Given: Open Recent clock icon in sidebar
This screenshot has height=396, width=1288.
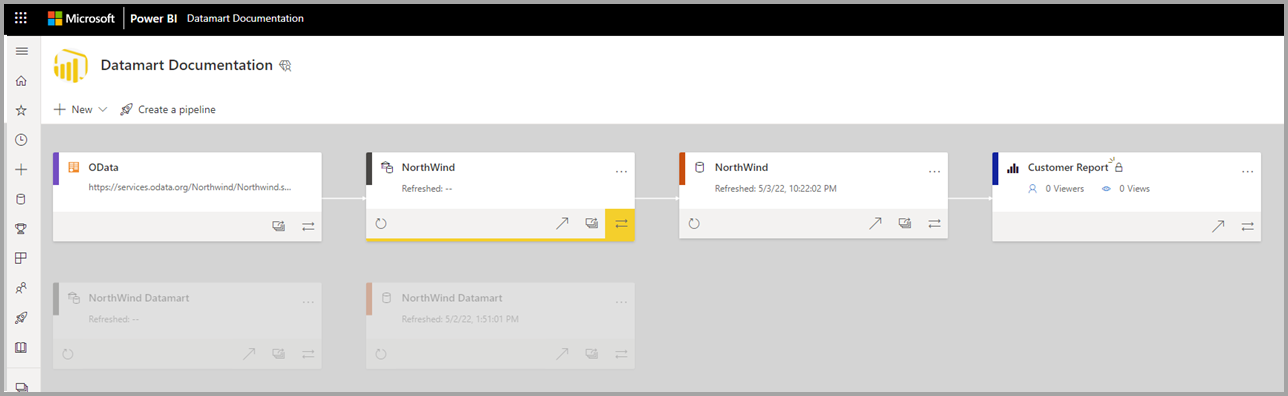Looking at the screenshot, I should pos(21,140).
